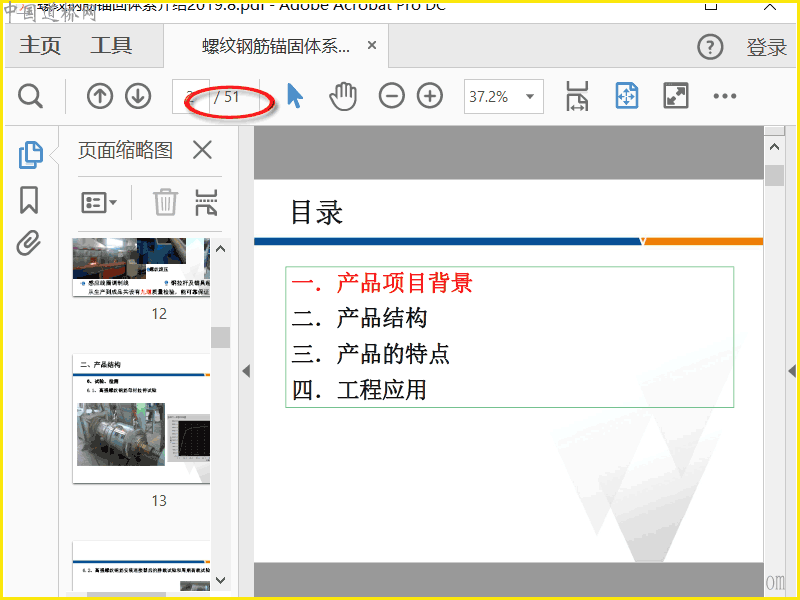Viewport: 800px width, 600px height.
Task: Collapse the left navigation pane arrow
Action: (246, 371)
